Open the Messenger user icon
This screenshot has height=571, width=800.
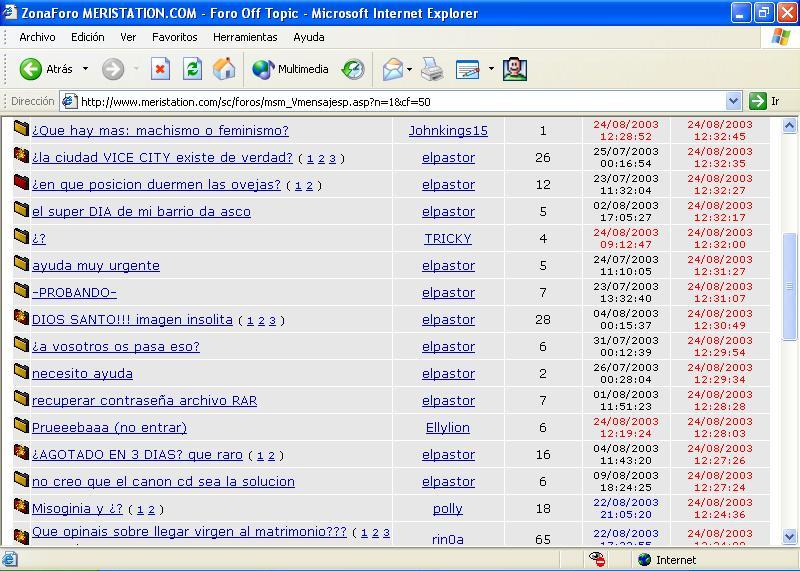click(515, 69)
